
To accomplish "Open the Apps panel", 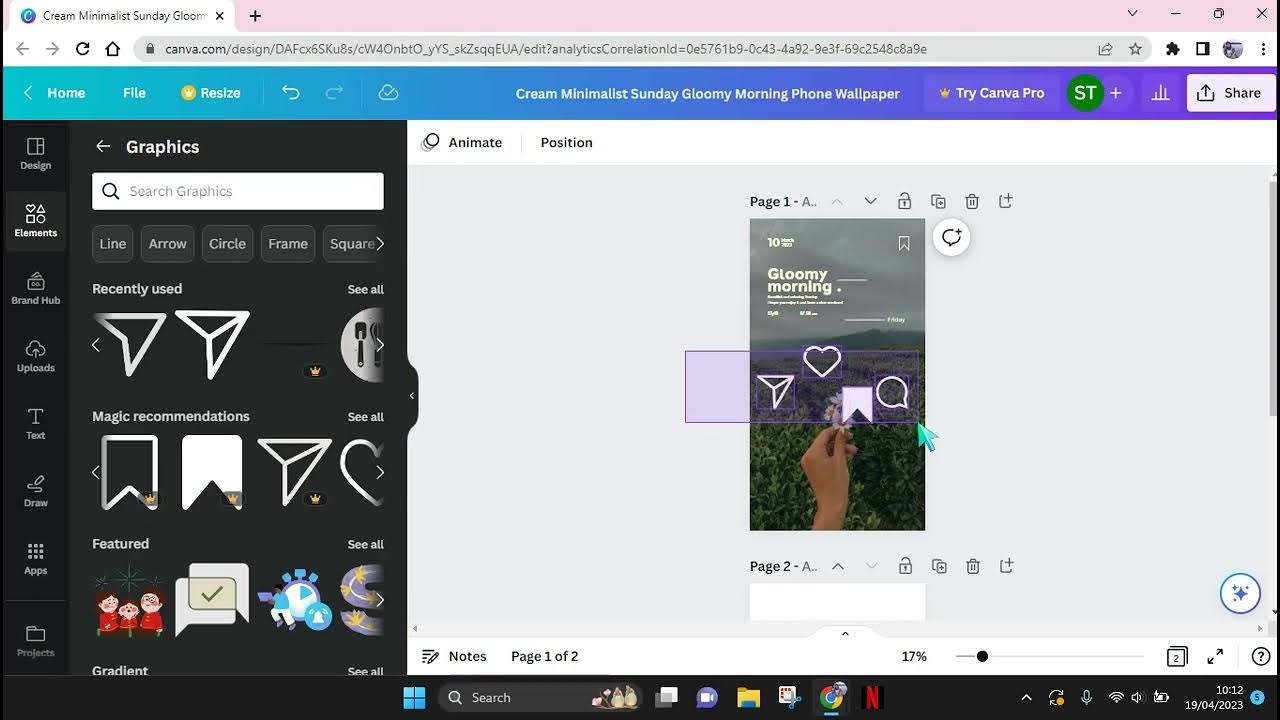I will [x=35, y=559].
